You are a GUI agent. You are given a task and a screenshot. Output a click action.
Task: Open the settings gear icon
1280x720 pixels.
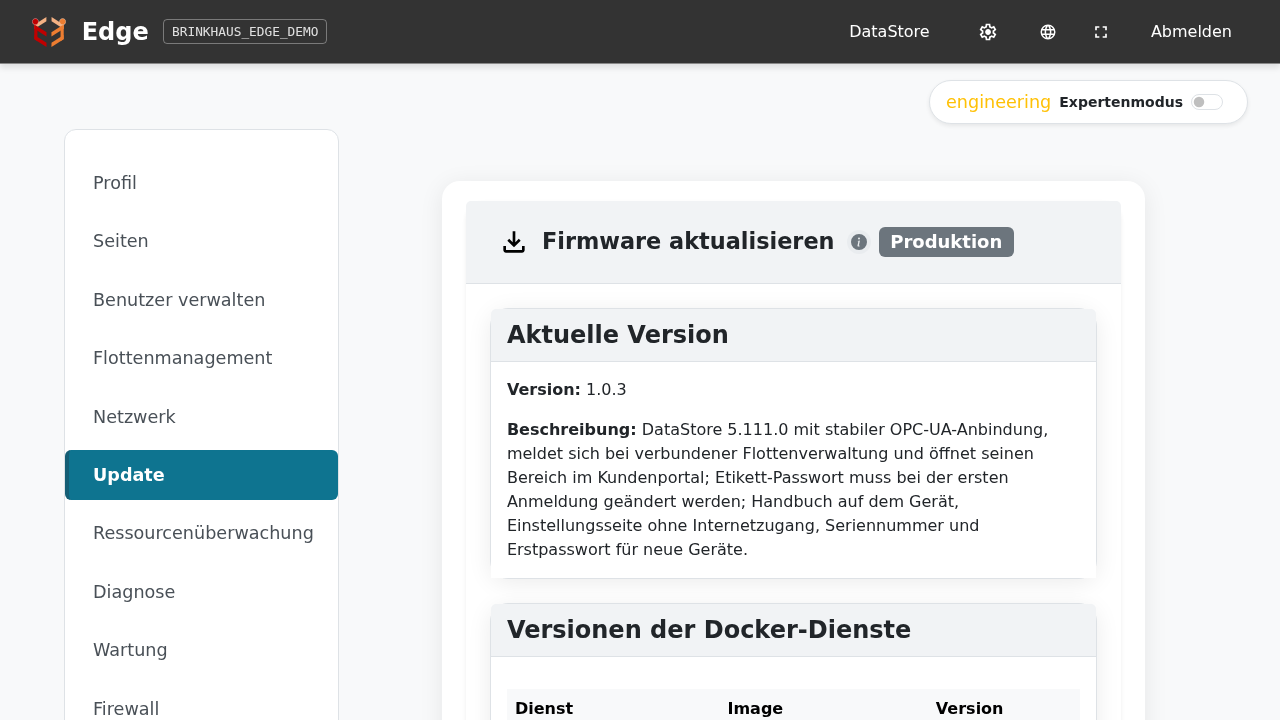pyautogui.click(x=988, y=32)
